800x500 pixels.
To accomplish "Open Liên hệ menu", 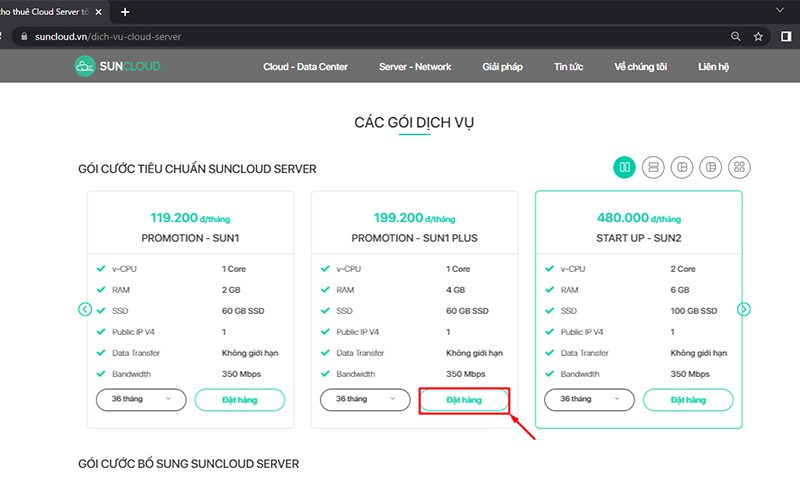I will [713, 67].
